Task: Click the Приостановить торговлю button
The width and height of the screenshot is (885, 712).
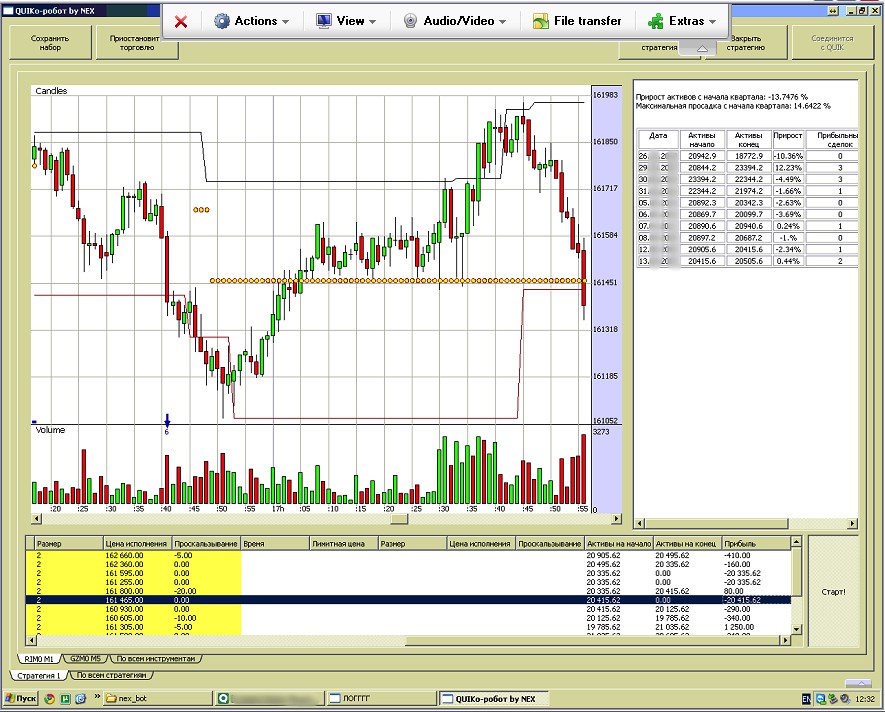Action: click(x=137, y=44)
